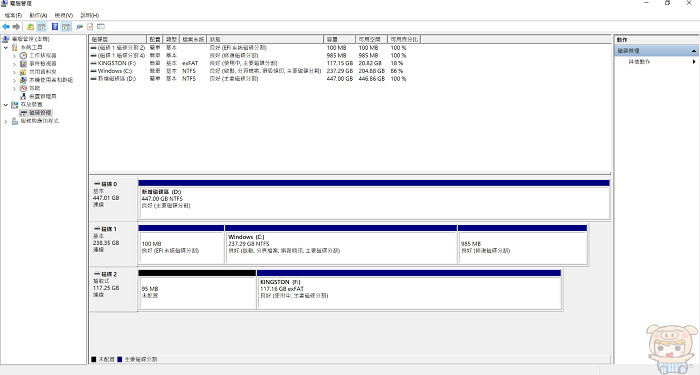Image resolution: width=700 pixels, height=375 pixels.
Task: Select the 事件檢視器 icon in the tree
Action: [x=23, y=63]
